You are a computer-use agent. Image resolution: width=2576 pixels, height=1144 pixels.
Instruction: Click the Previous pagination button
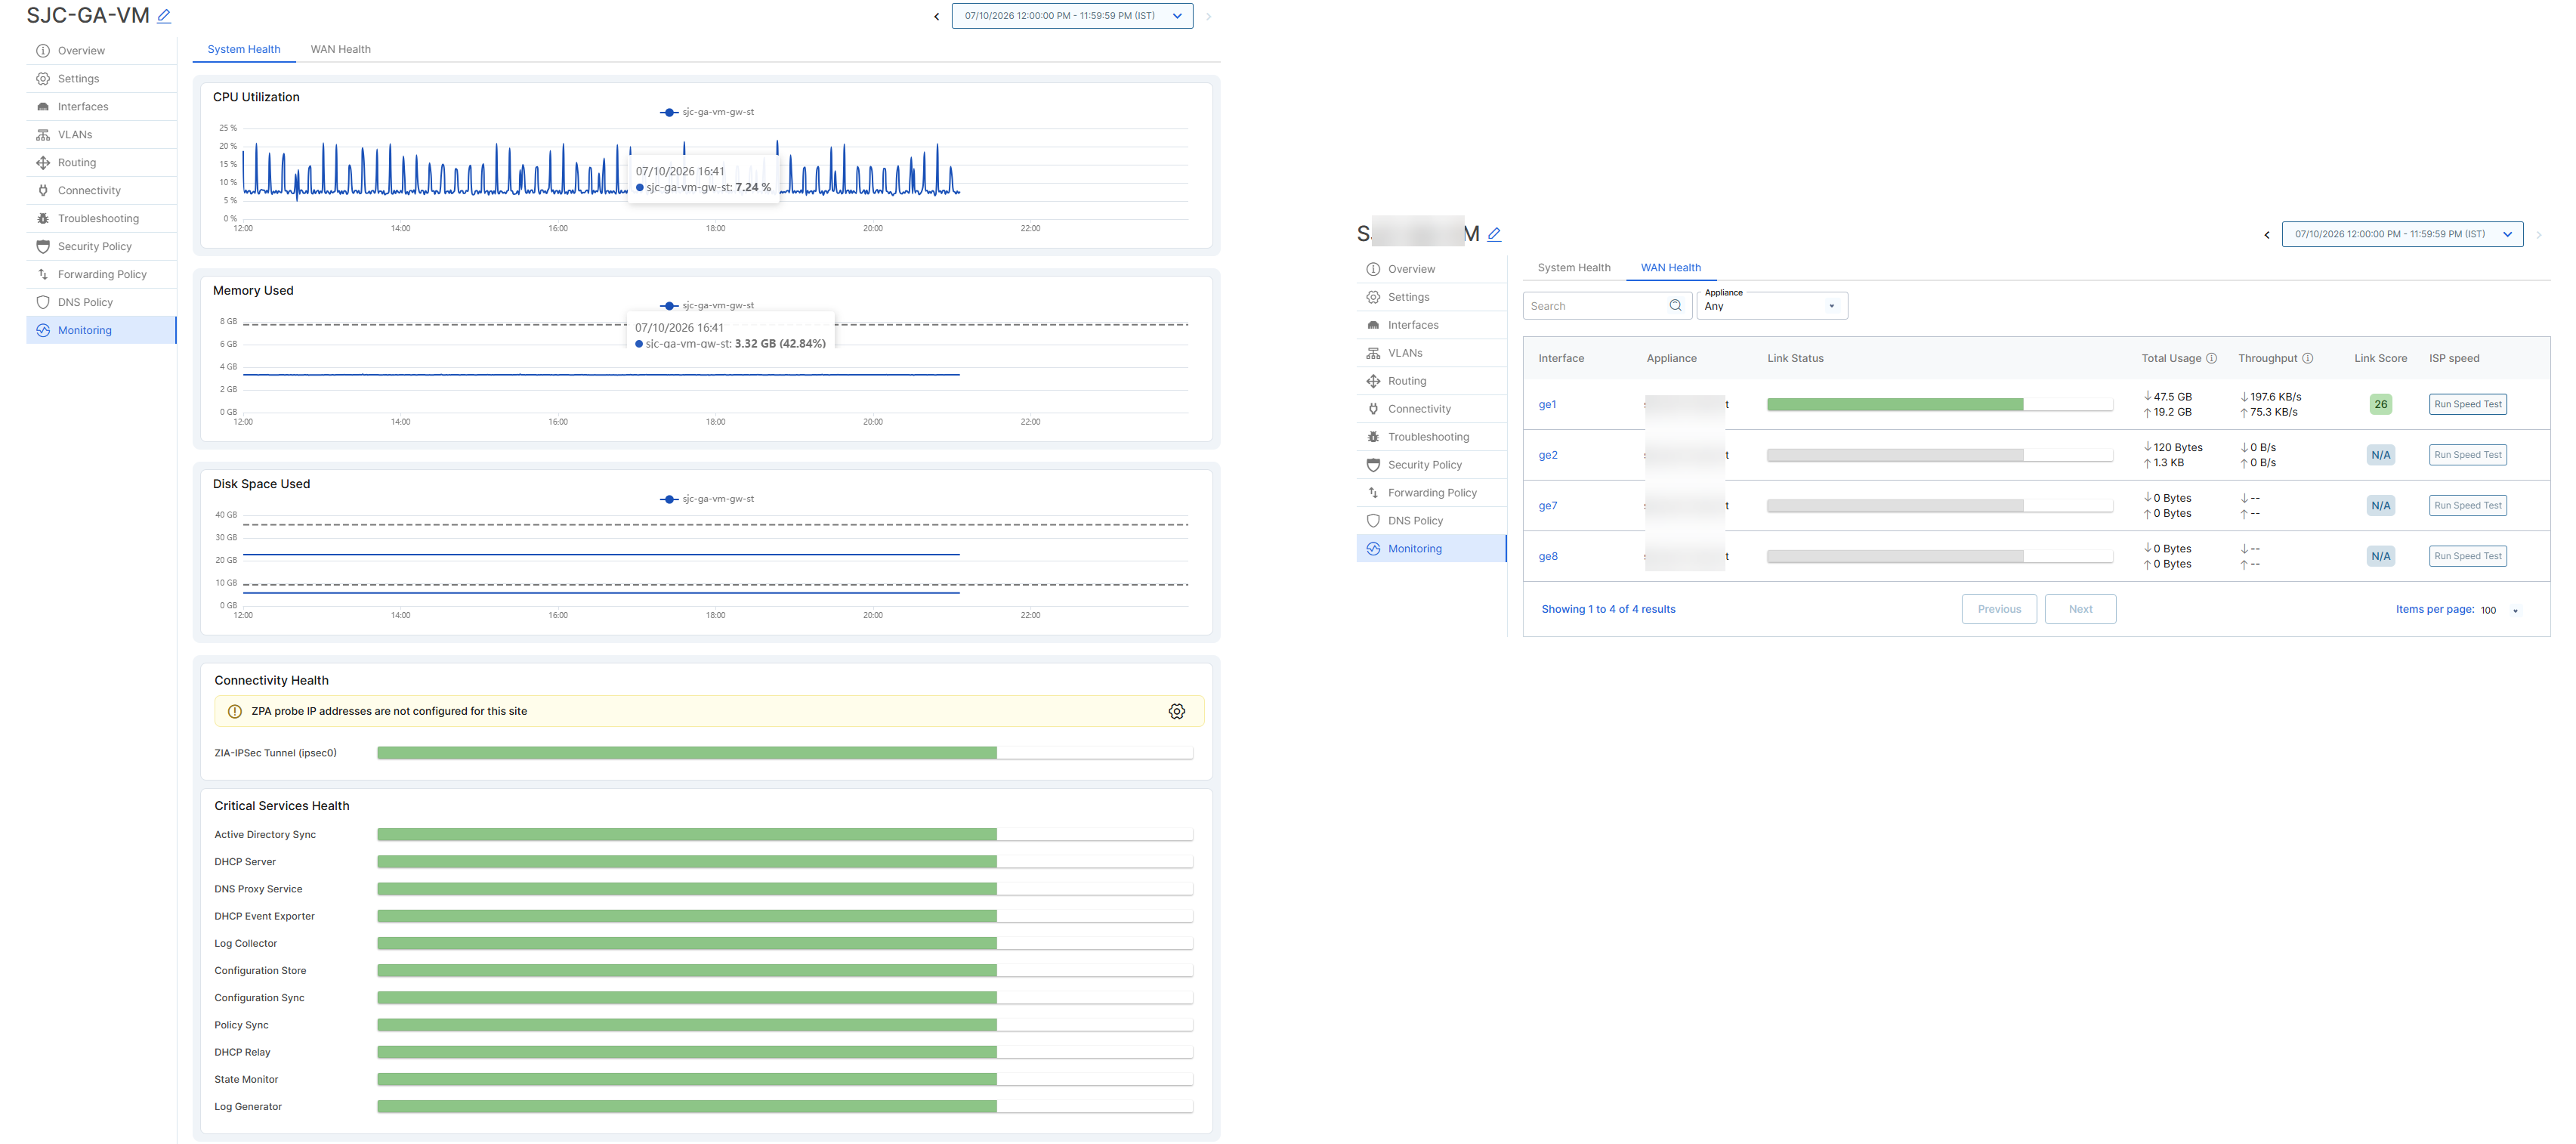(1999, 609)
